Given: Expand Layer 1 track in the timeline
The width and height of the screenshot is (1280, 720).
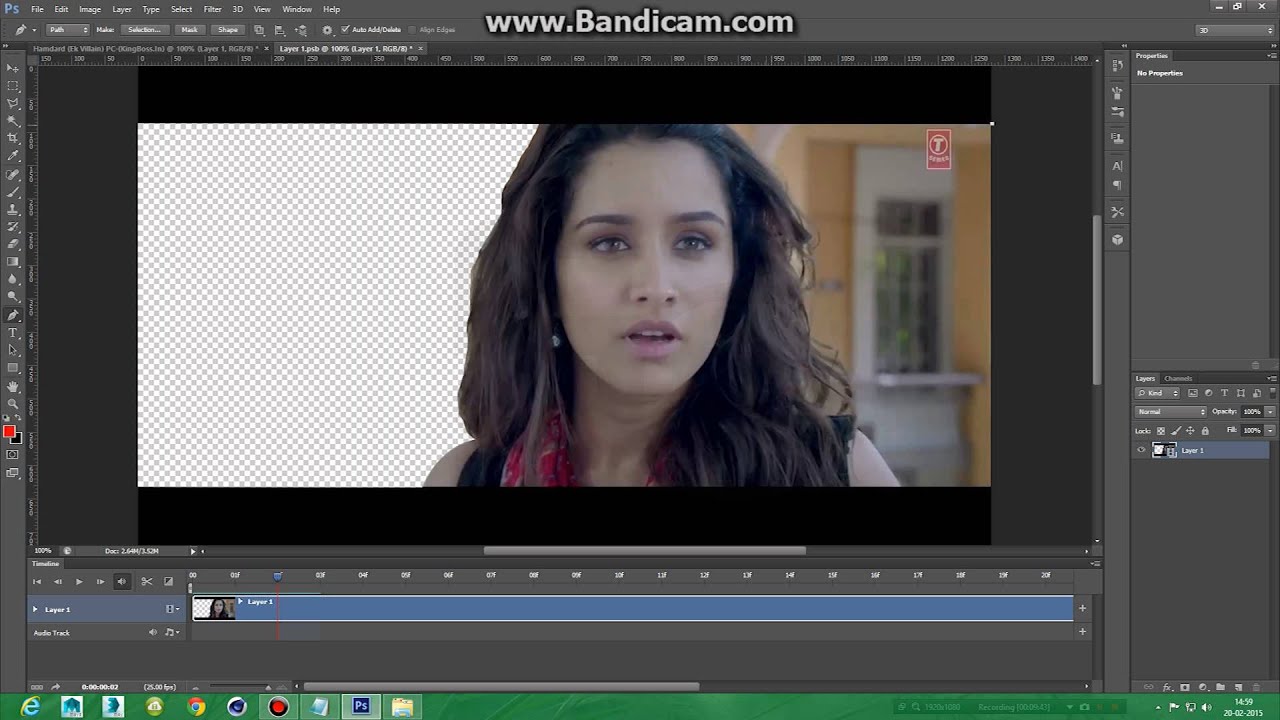Looking at the screenshot, I should coord(35,609).
